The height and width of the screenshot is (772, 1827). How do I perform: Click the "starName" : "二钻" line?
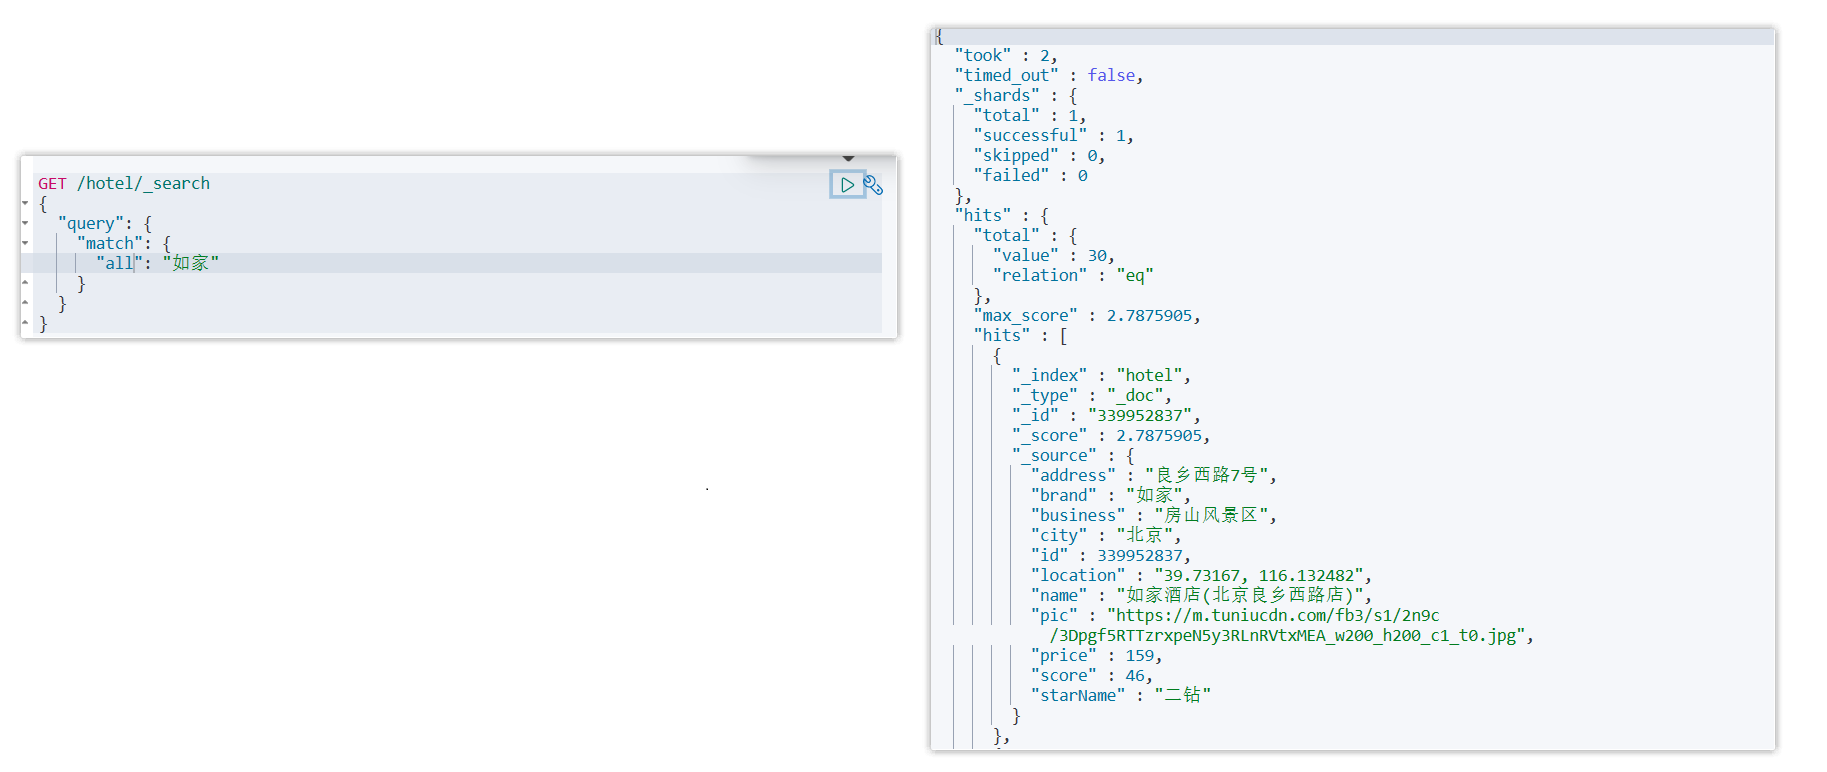coord(1121,696)
